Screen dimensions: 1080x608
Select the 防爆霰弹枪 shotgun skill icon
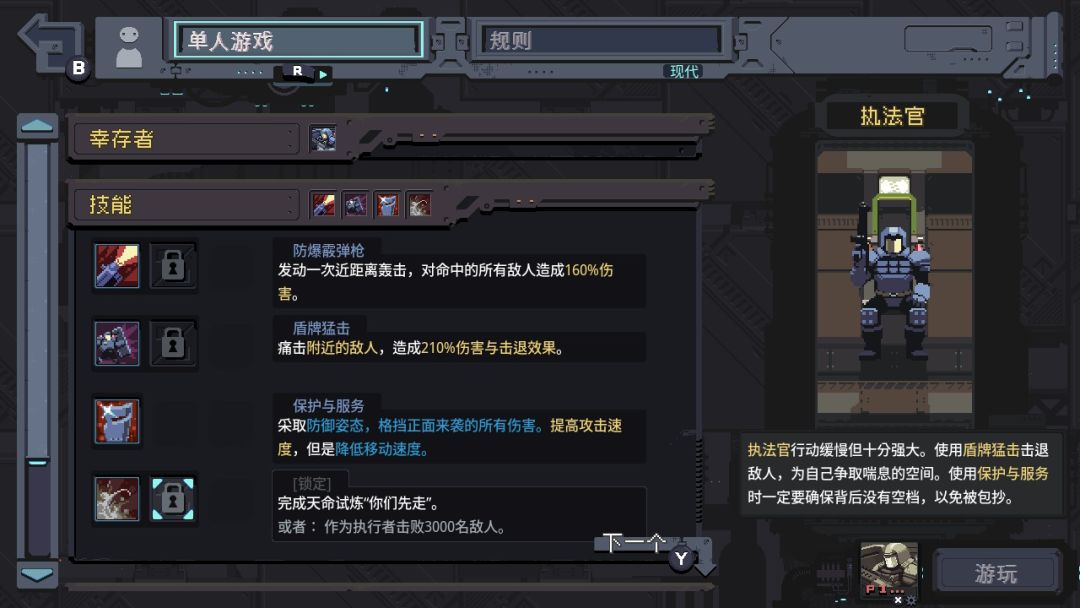point(117,266)
